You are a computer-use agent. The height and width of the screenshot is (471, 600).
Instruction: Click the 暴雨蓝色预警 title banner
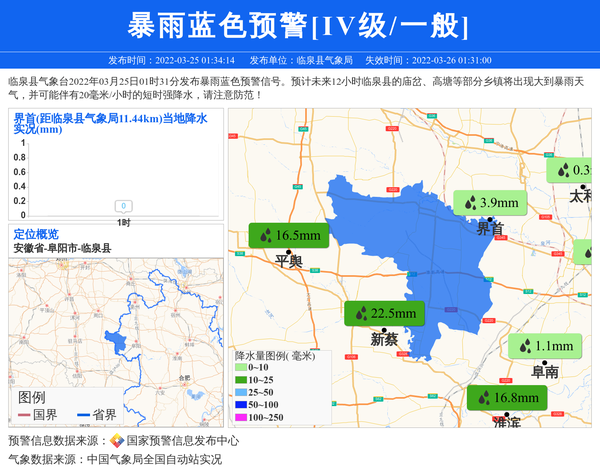tap(299, 25)
